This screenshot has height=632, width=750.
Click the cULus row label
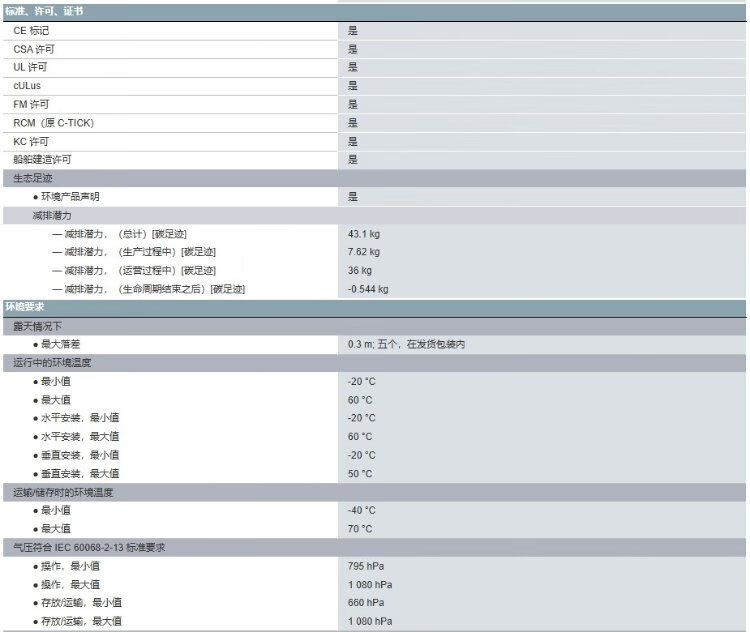(x=27, y=86)
